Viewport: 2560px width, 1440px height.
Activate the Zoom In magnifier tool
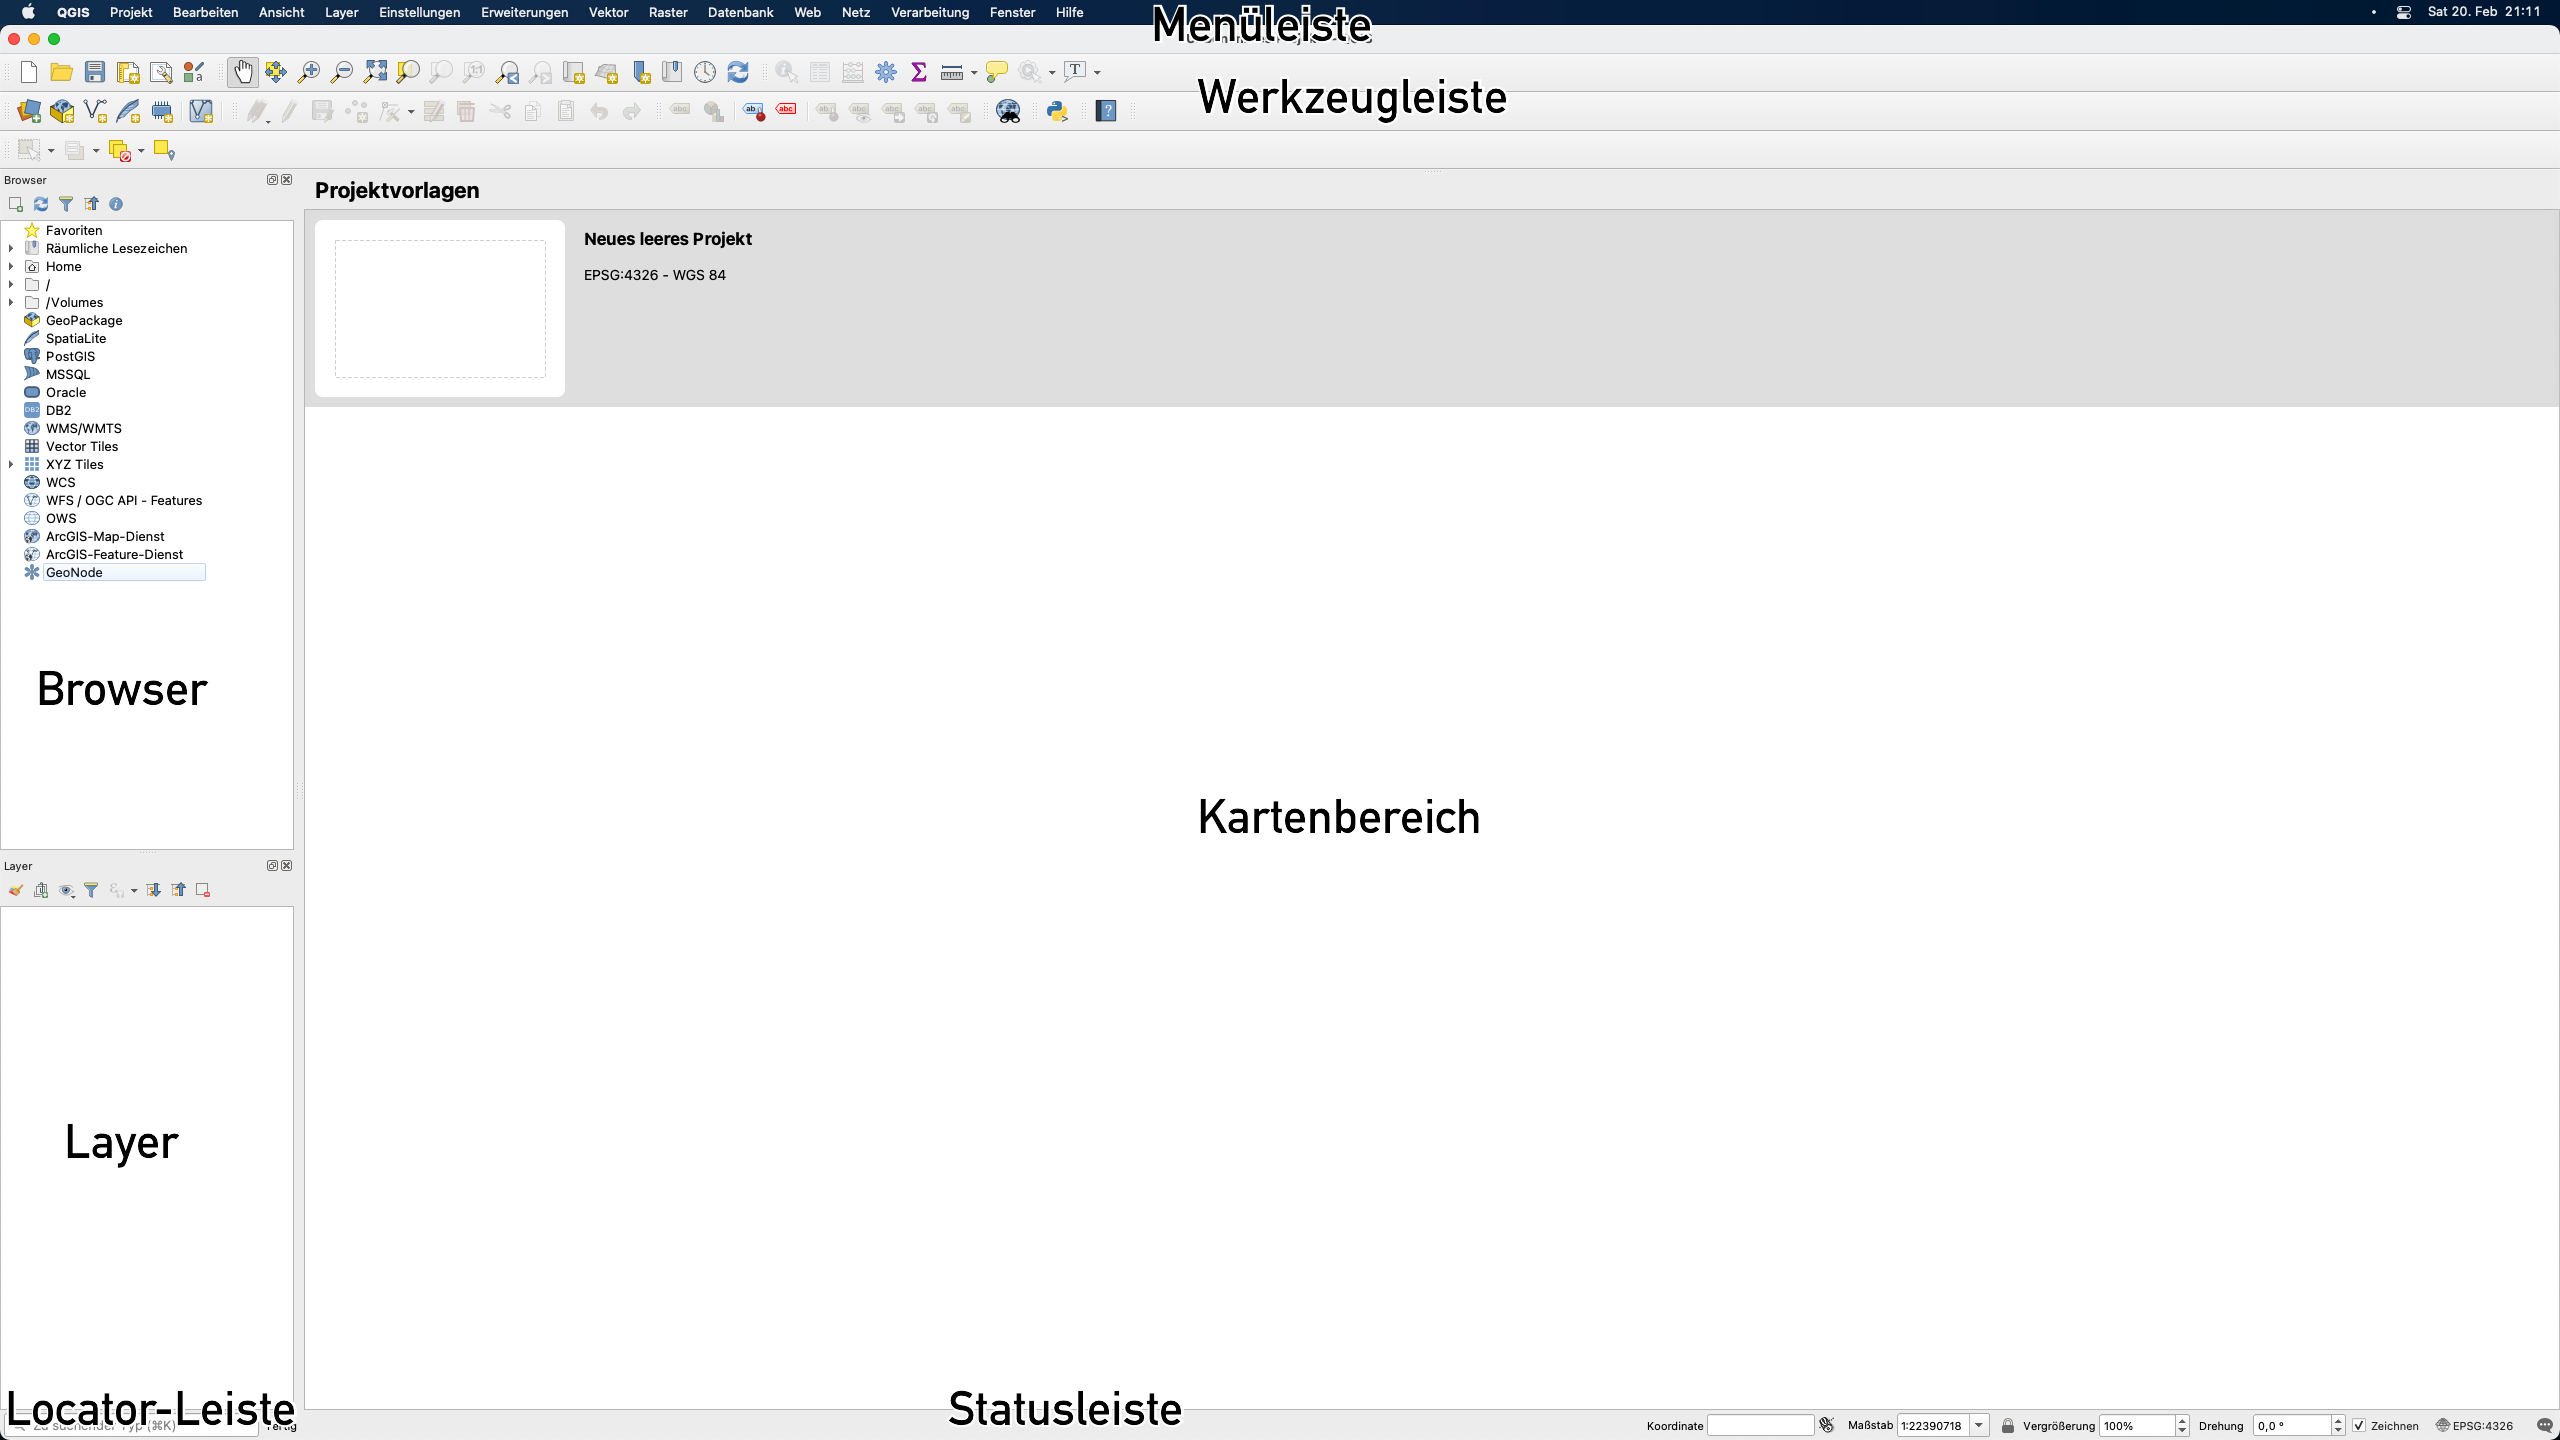point(309,72)
